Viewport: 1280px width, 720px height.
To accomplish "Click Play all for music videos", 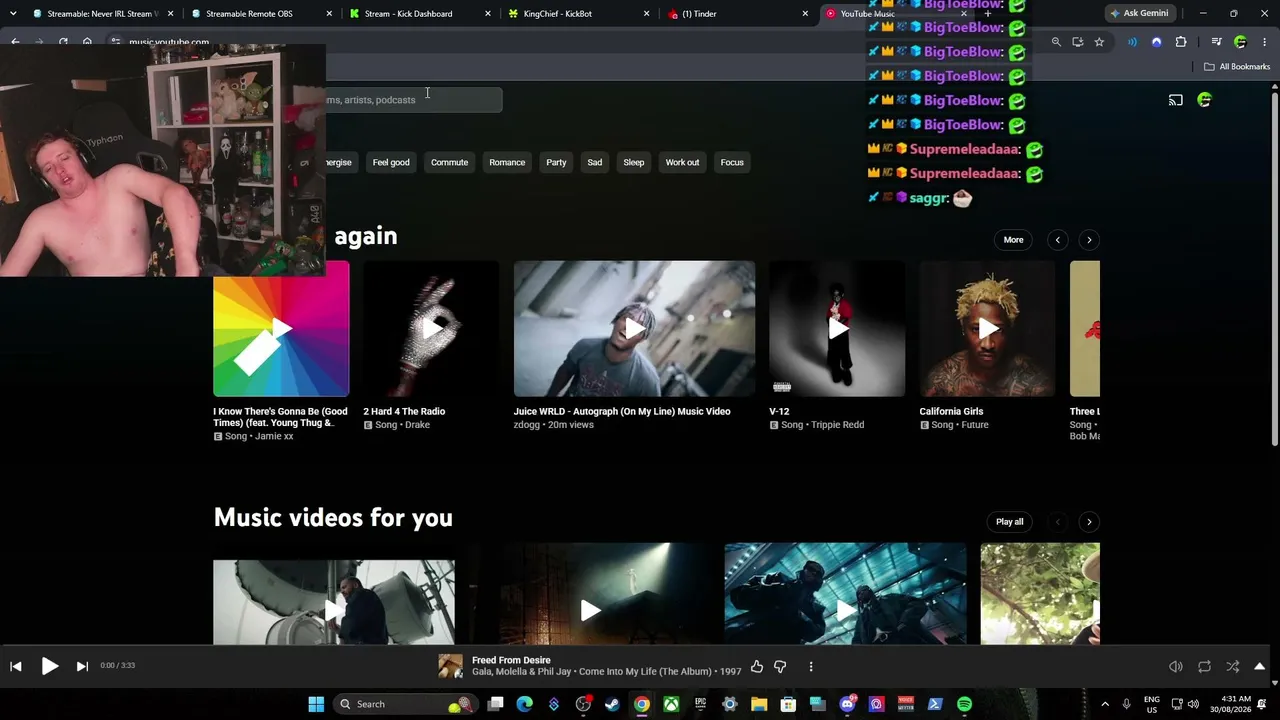I will click(x=1010, y=522).
